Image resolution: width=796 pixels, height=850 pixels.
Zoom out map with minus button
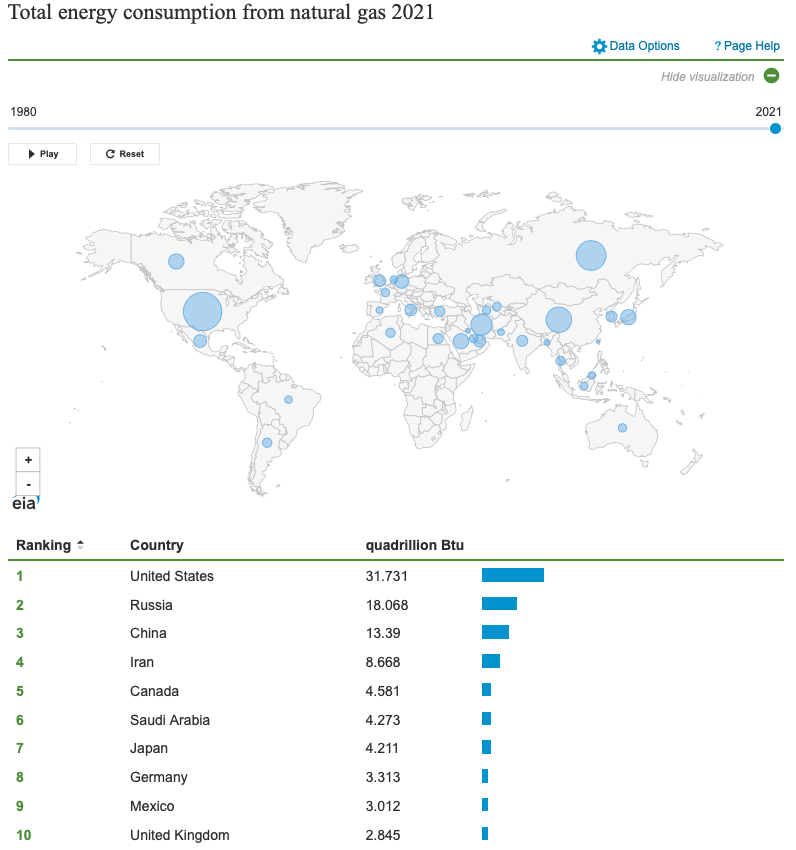click(x=28, y=484)
